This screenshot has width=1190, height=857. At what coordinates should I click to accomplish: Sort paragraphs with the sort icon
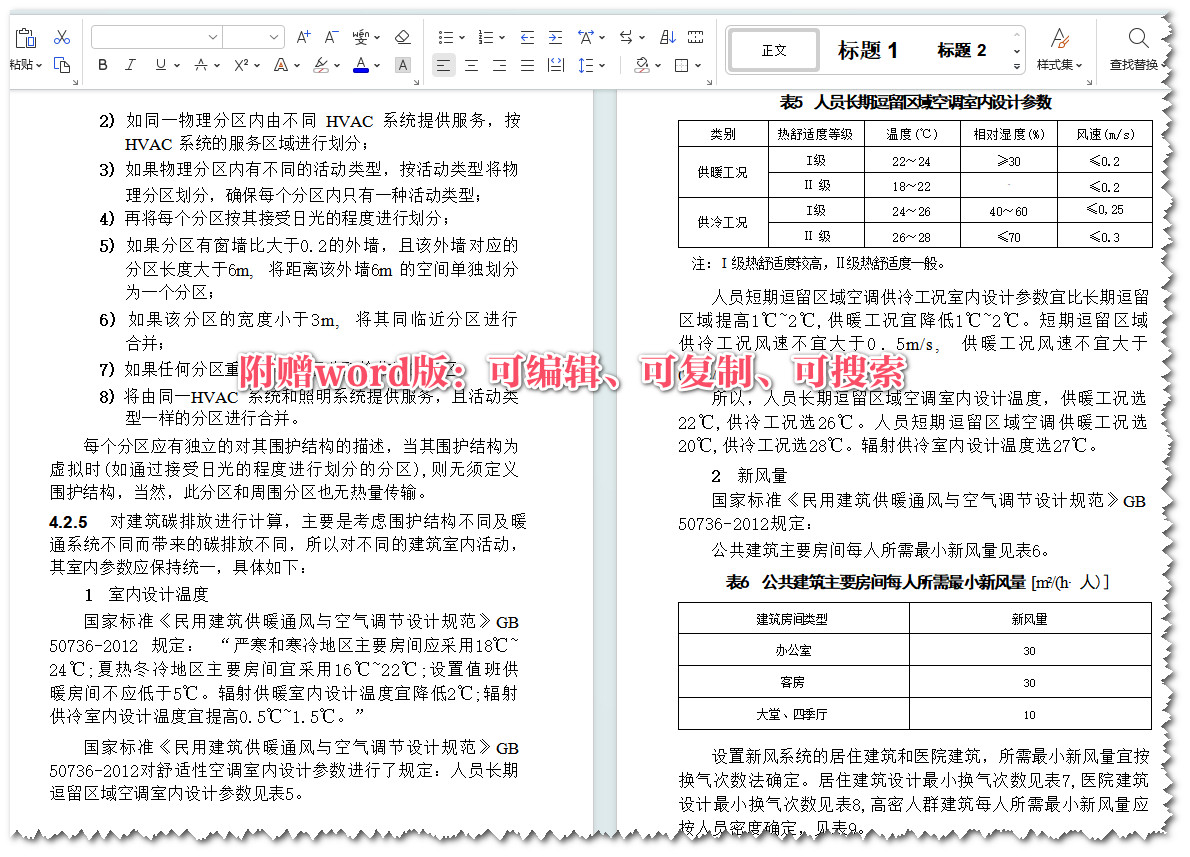click(667, 36)
